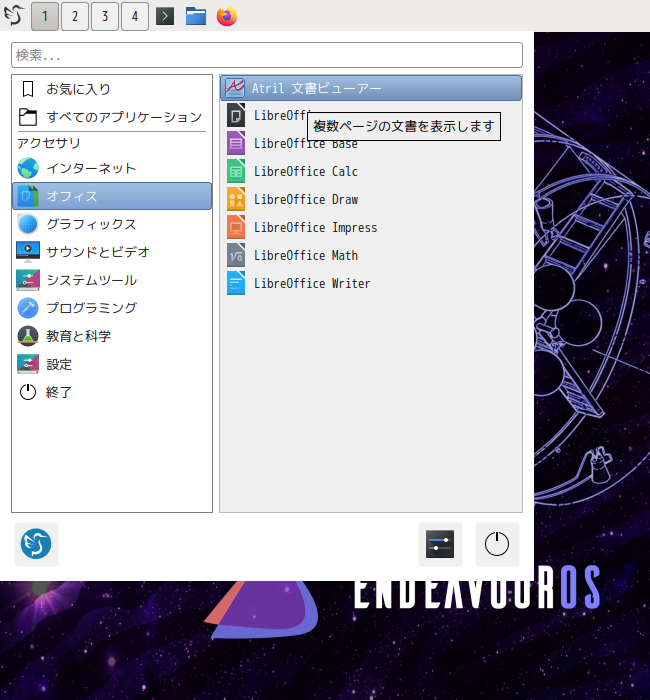The height and width of the screenshot is (700, 650).
Task: Launch Atril 文書ビューアー
Action: pyautogui.click(x=371, y=88)
